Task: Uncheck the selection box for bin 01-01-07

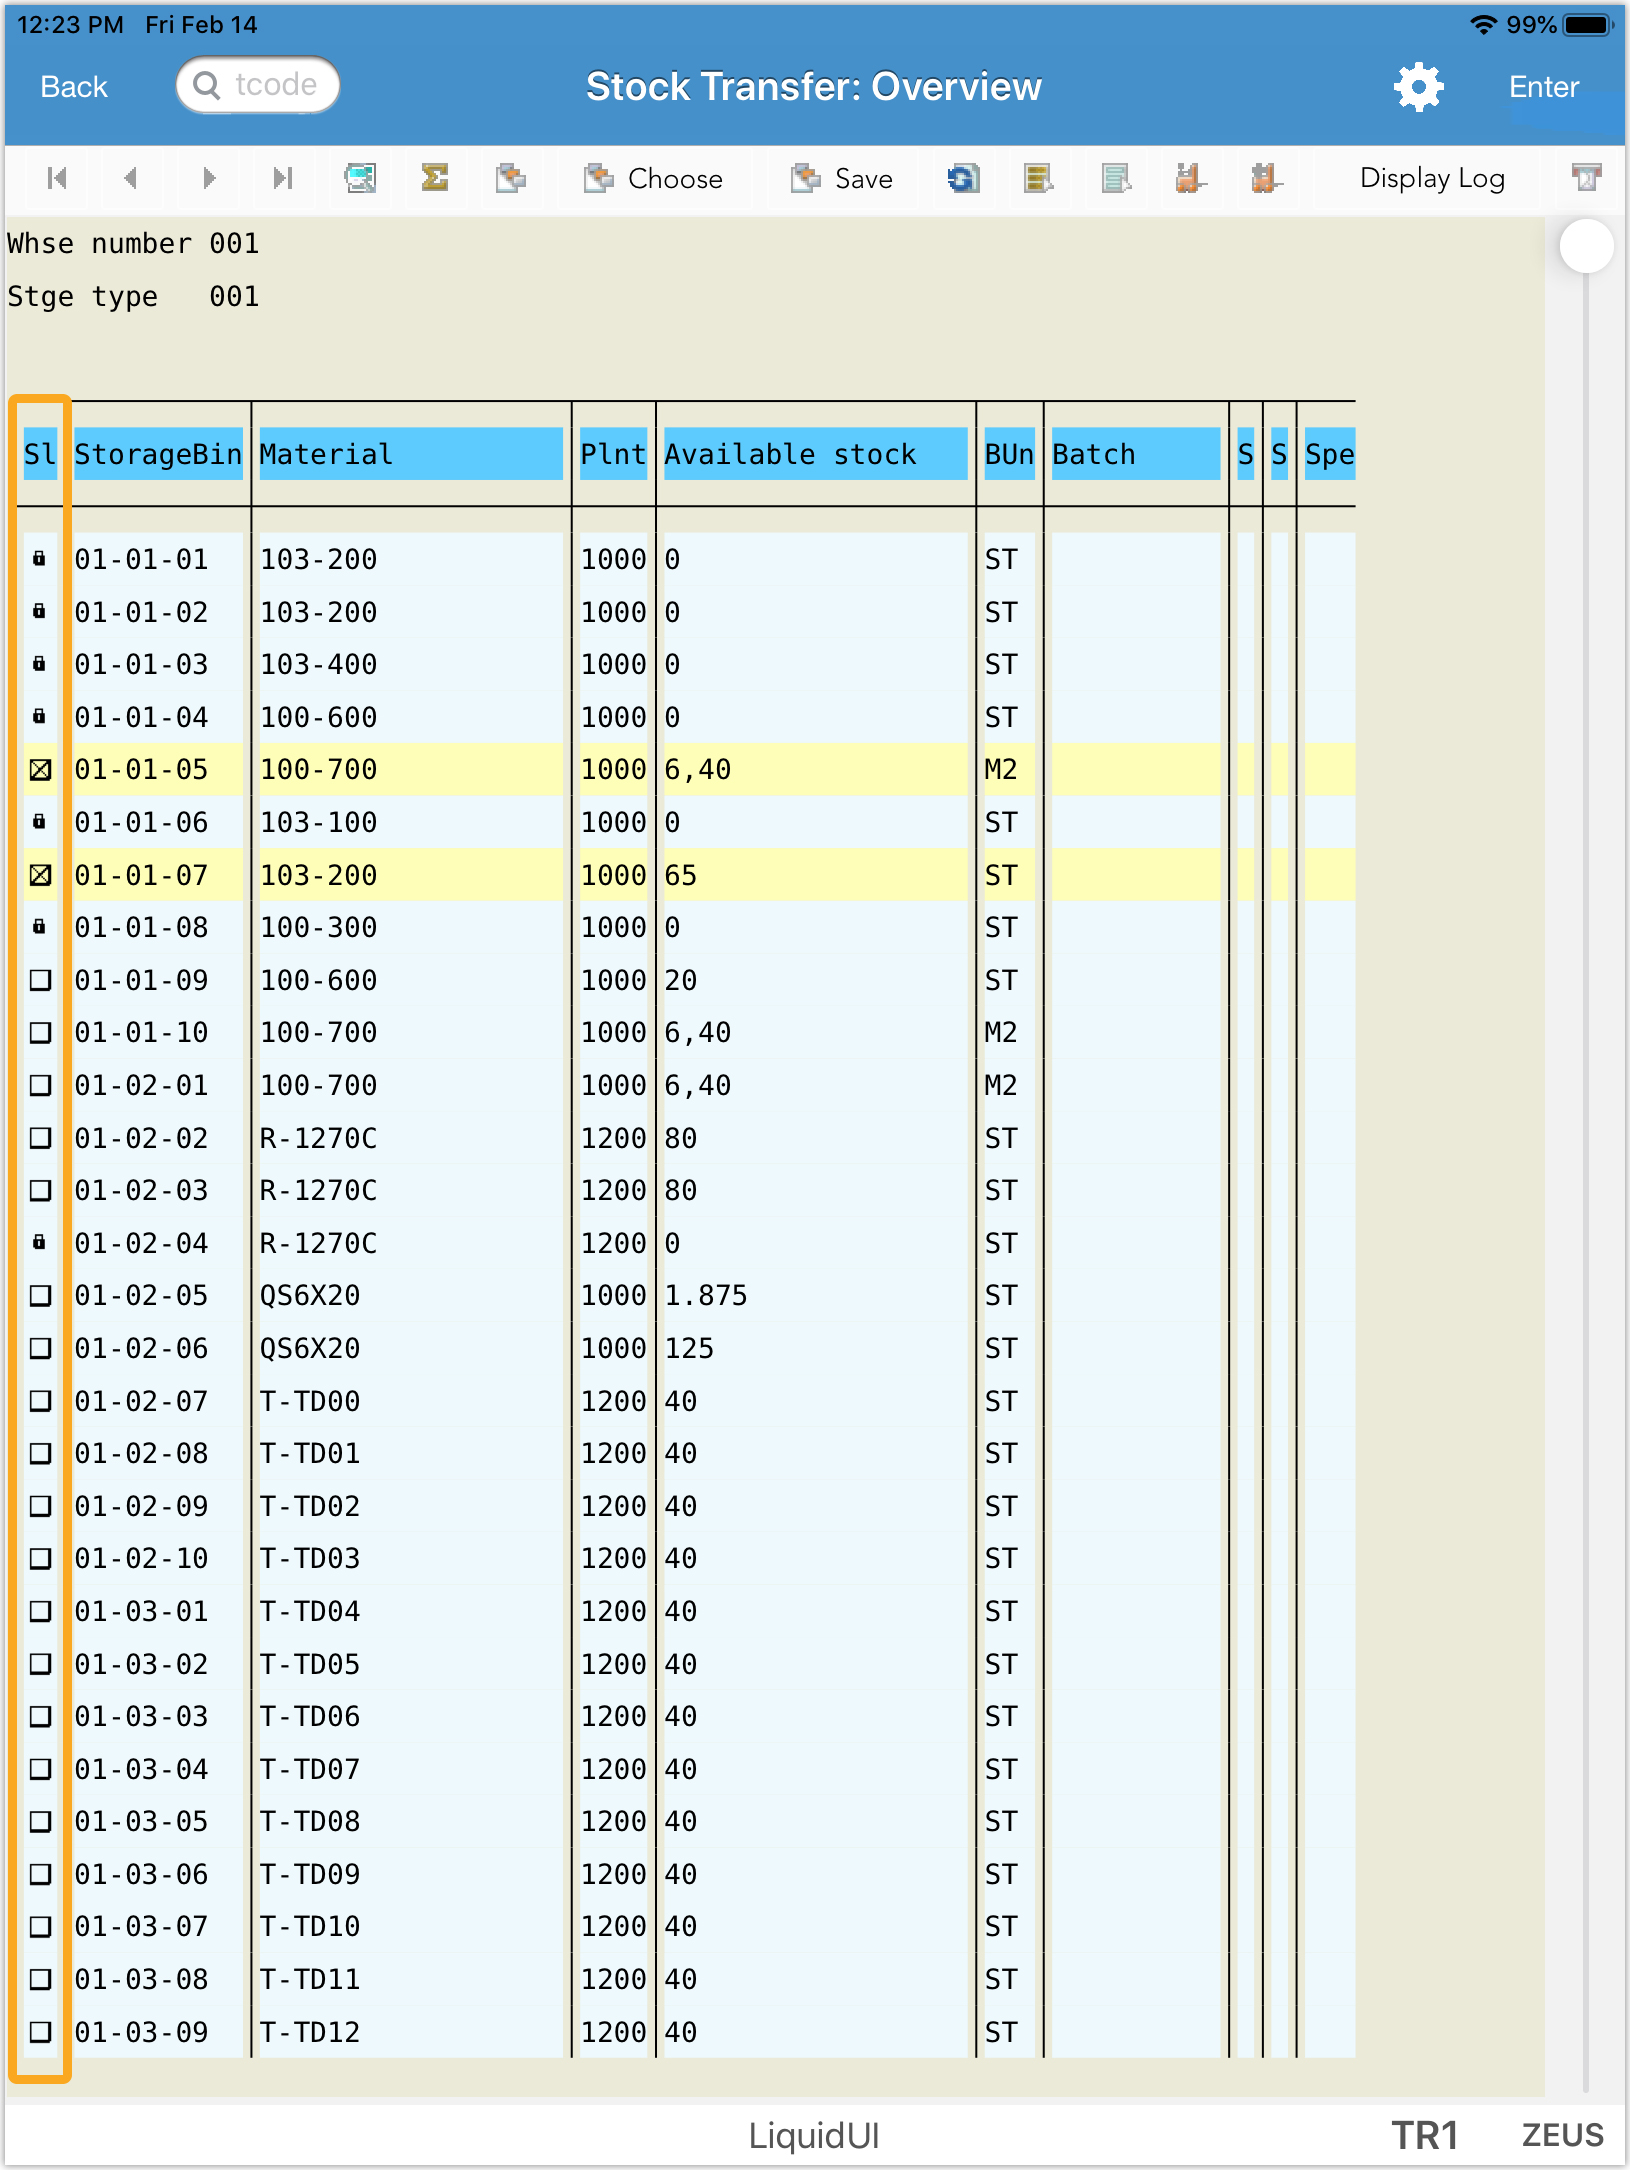Action: (40, 876)
